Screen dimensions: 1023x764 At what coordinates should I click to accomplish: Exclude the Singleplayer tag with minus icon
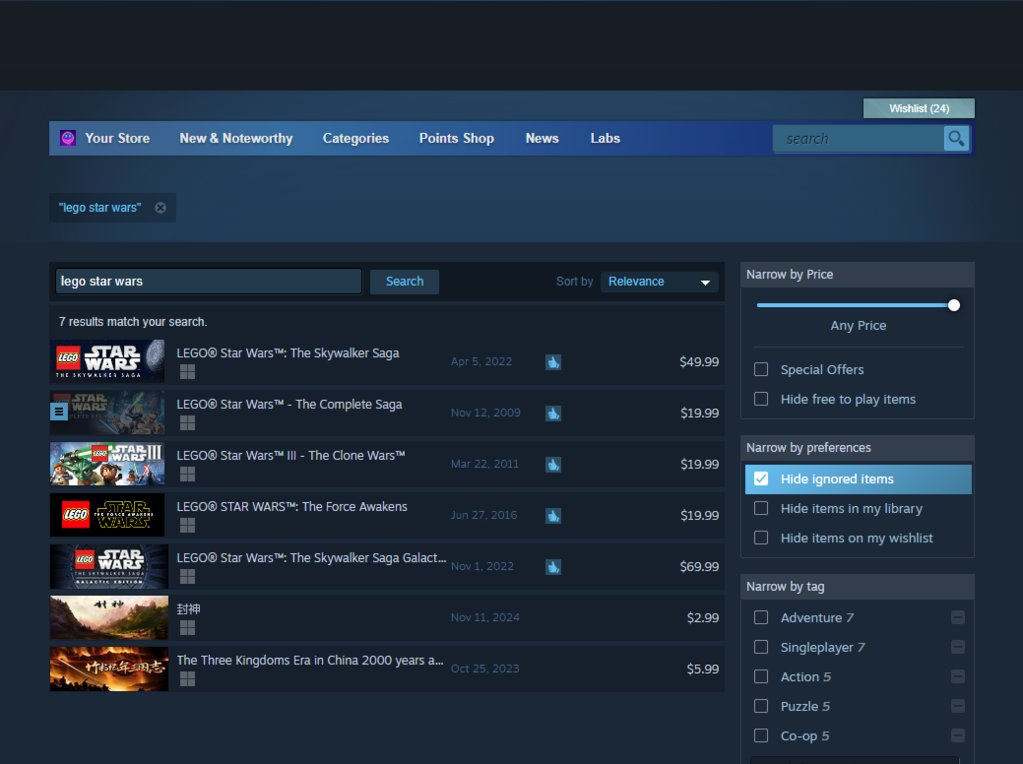[x=958, y=647]
